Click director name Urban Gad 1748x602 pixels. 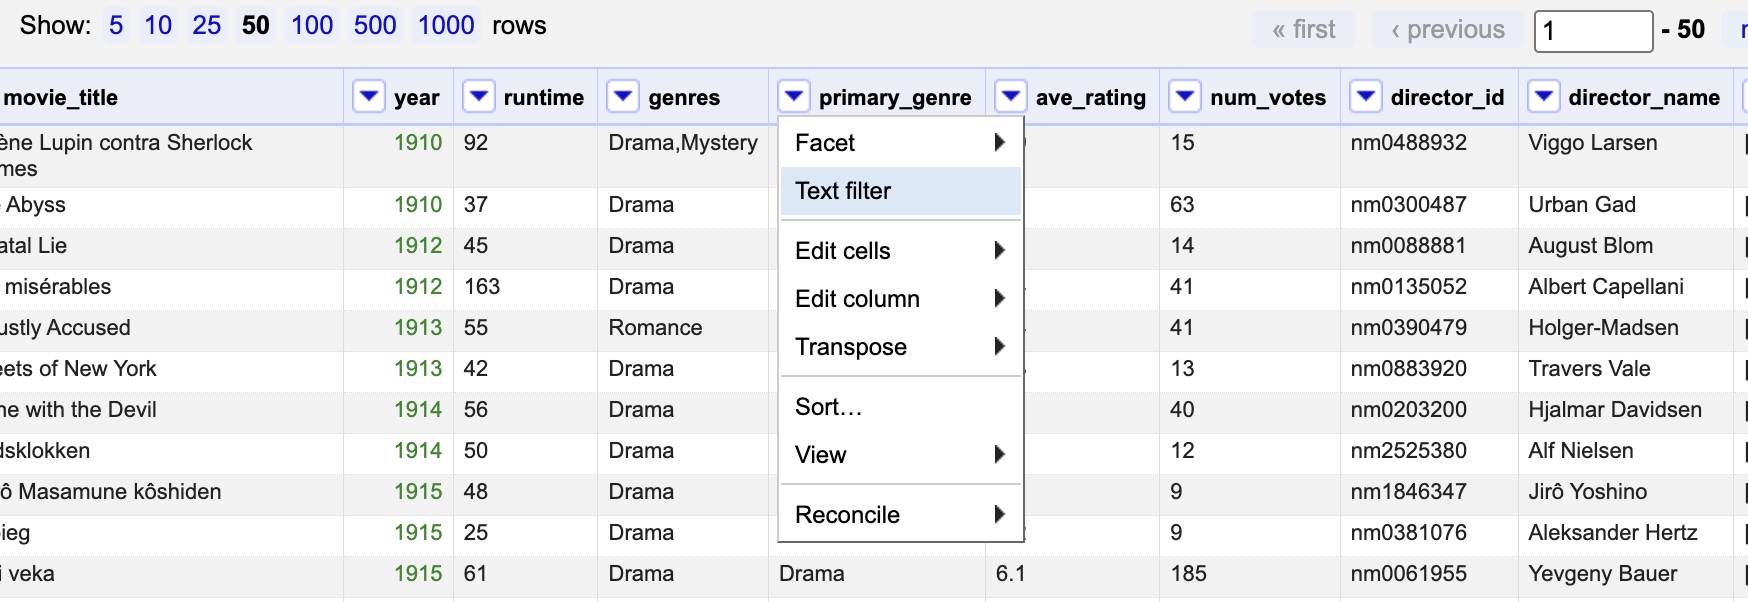(1582, 205)
